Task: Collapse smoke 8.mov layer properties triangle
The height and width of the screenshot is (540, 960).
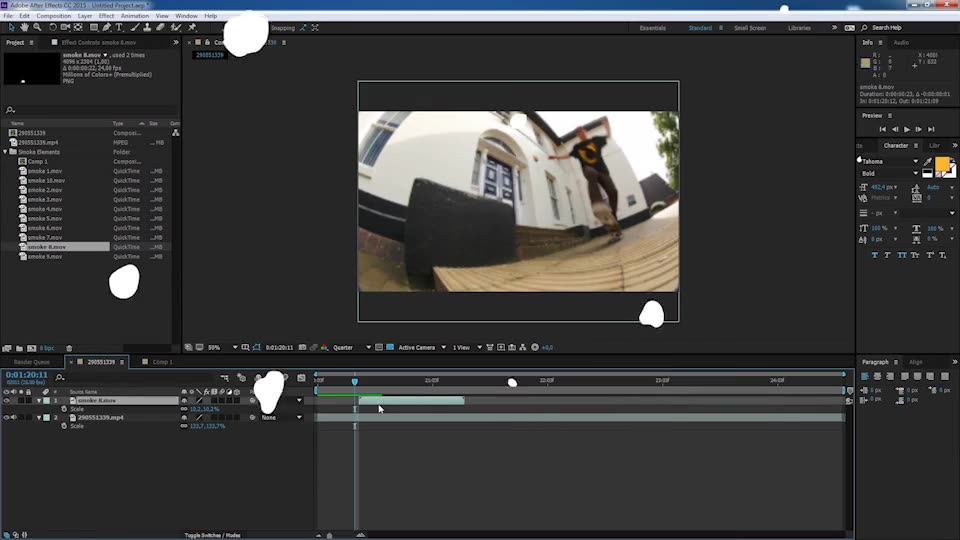Action: (x=39, y=400)
